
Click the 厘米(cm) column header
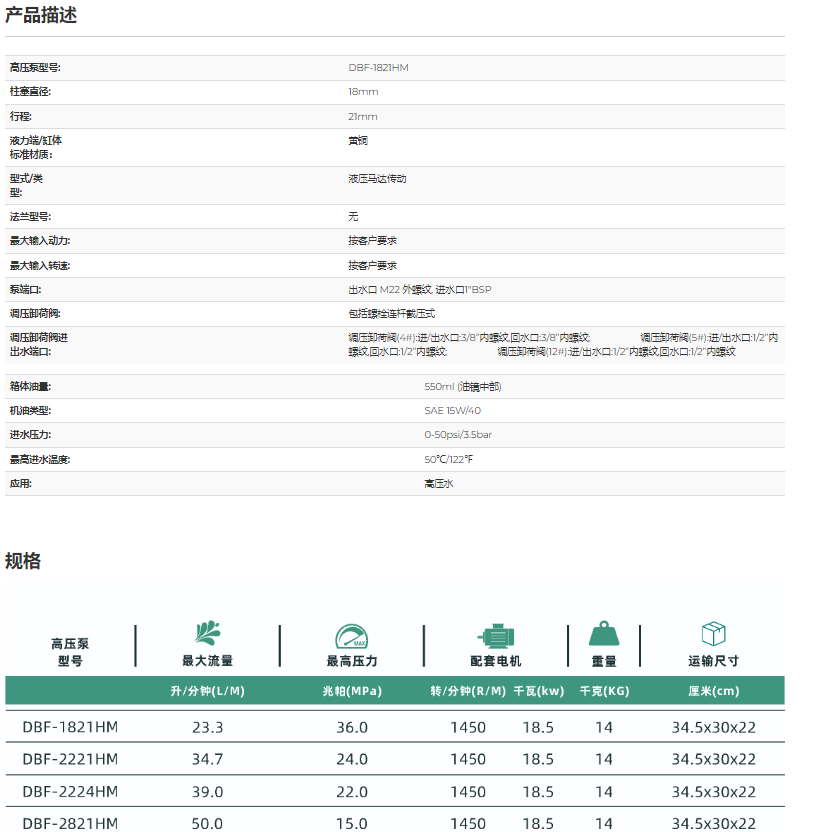[x=713, y=691]
